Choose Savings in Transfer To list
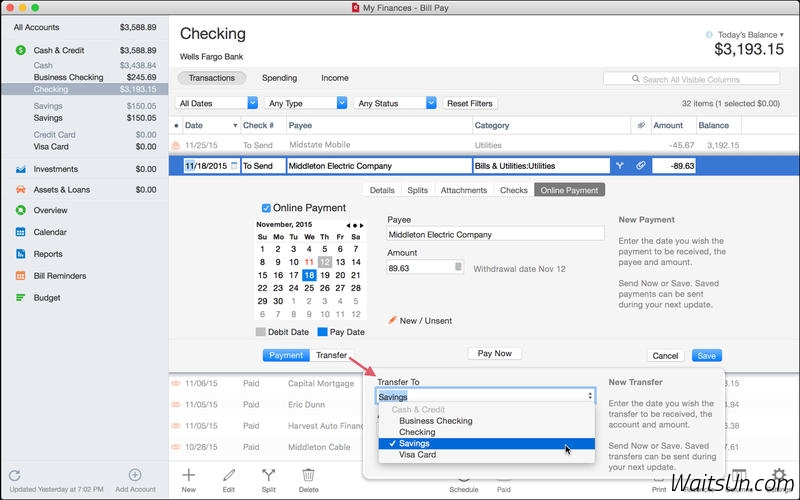800x500 pixels. point(486,443)
